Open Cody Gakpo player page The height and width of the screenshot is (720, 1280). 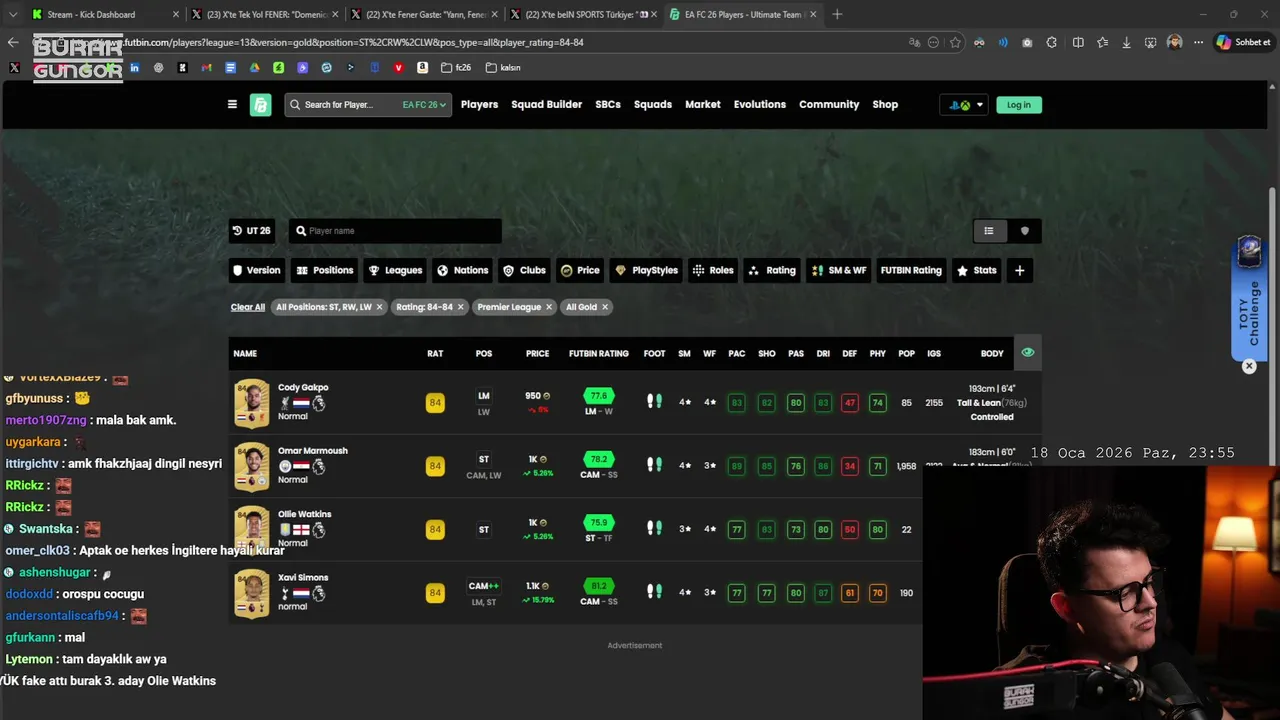point(303,387)
